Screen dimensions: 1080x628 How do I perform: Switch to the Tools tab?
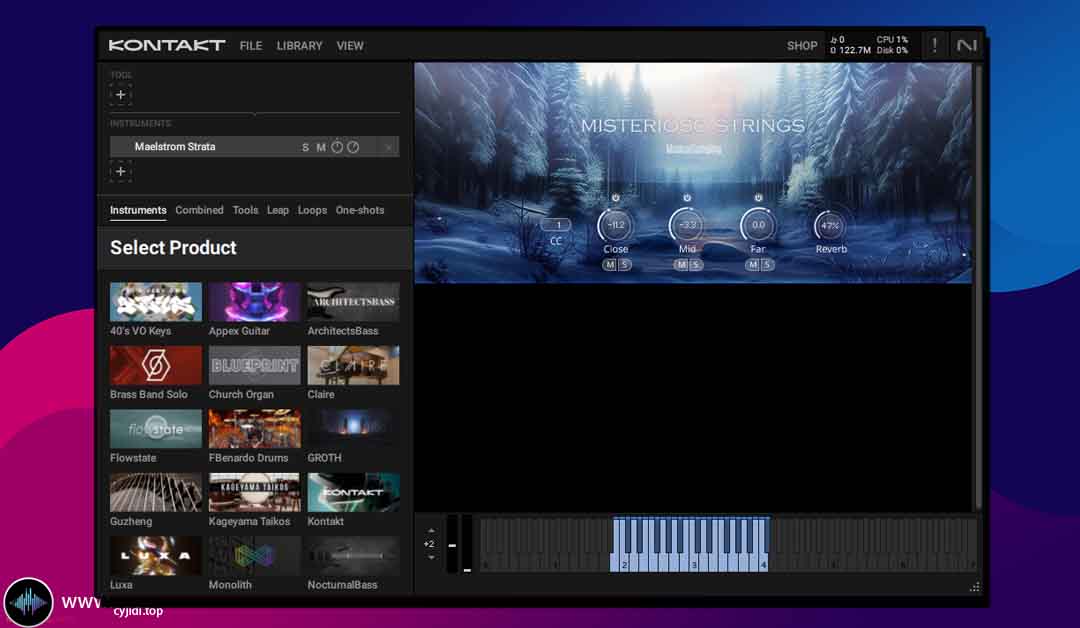[x=245, y=210]
